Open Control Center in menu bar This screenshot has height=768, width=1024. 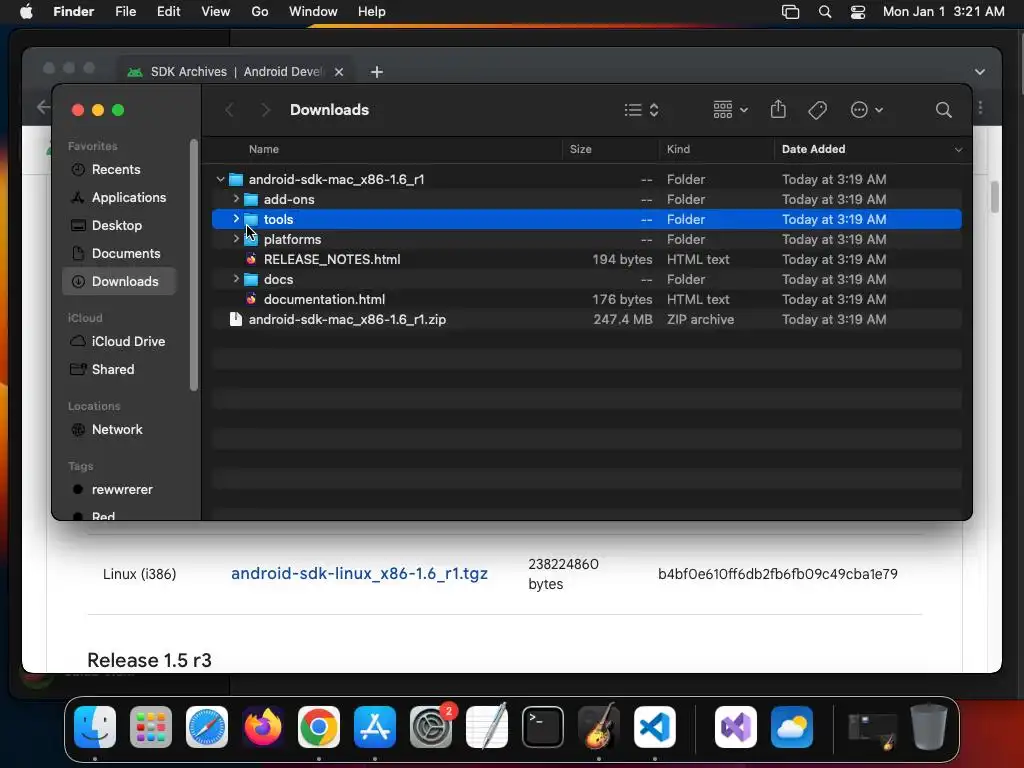[857, 12]
